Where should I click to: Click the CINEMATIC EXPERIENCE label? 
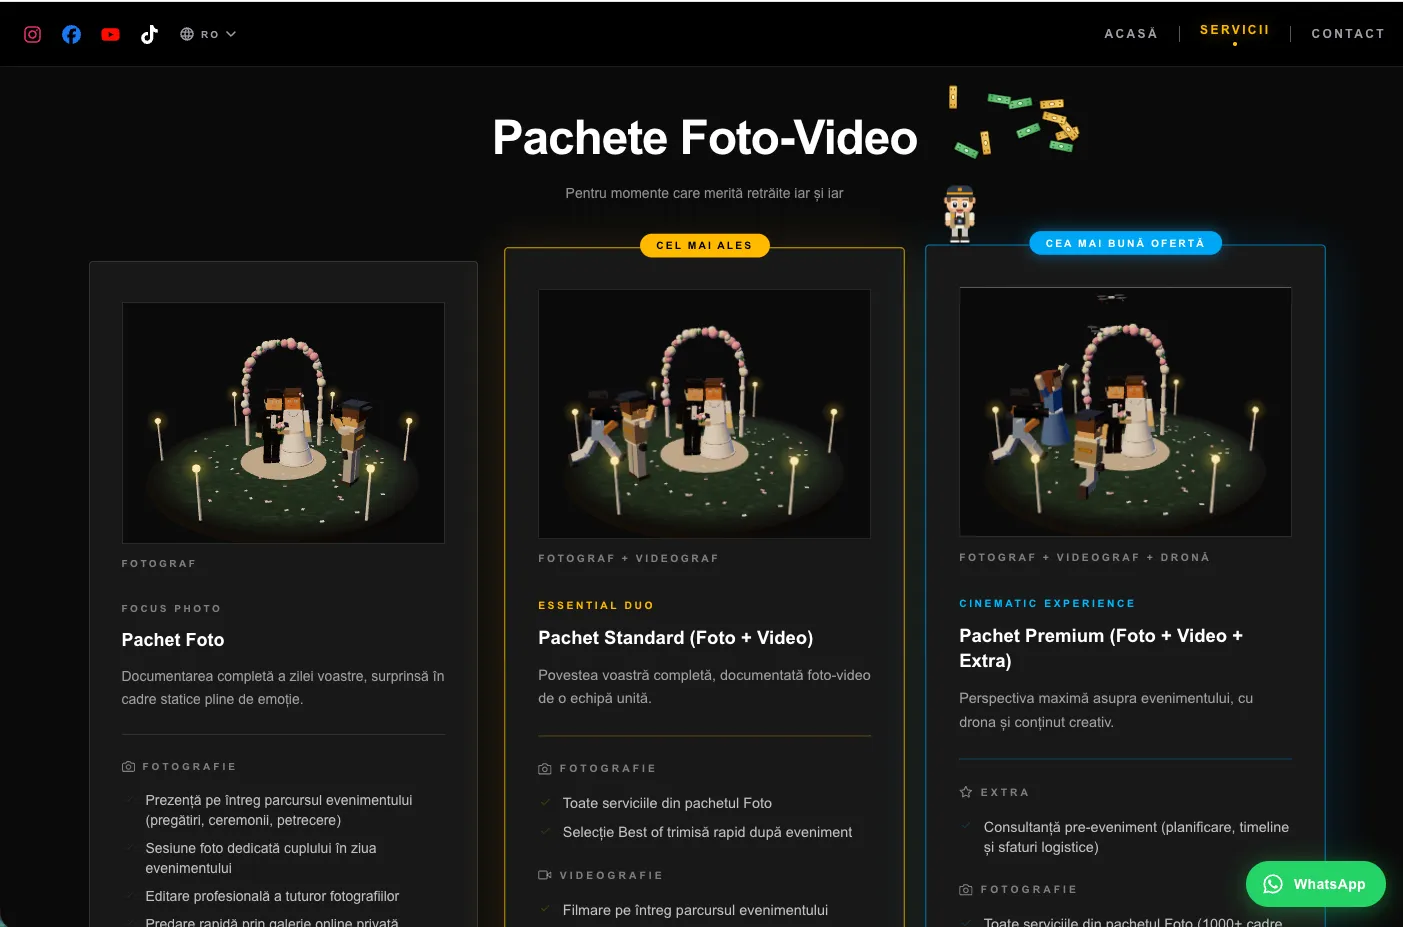1047,603
